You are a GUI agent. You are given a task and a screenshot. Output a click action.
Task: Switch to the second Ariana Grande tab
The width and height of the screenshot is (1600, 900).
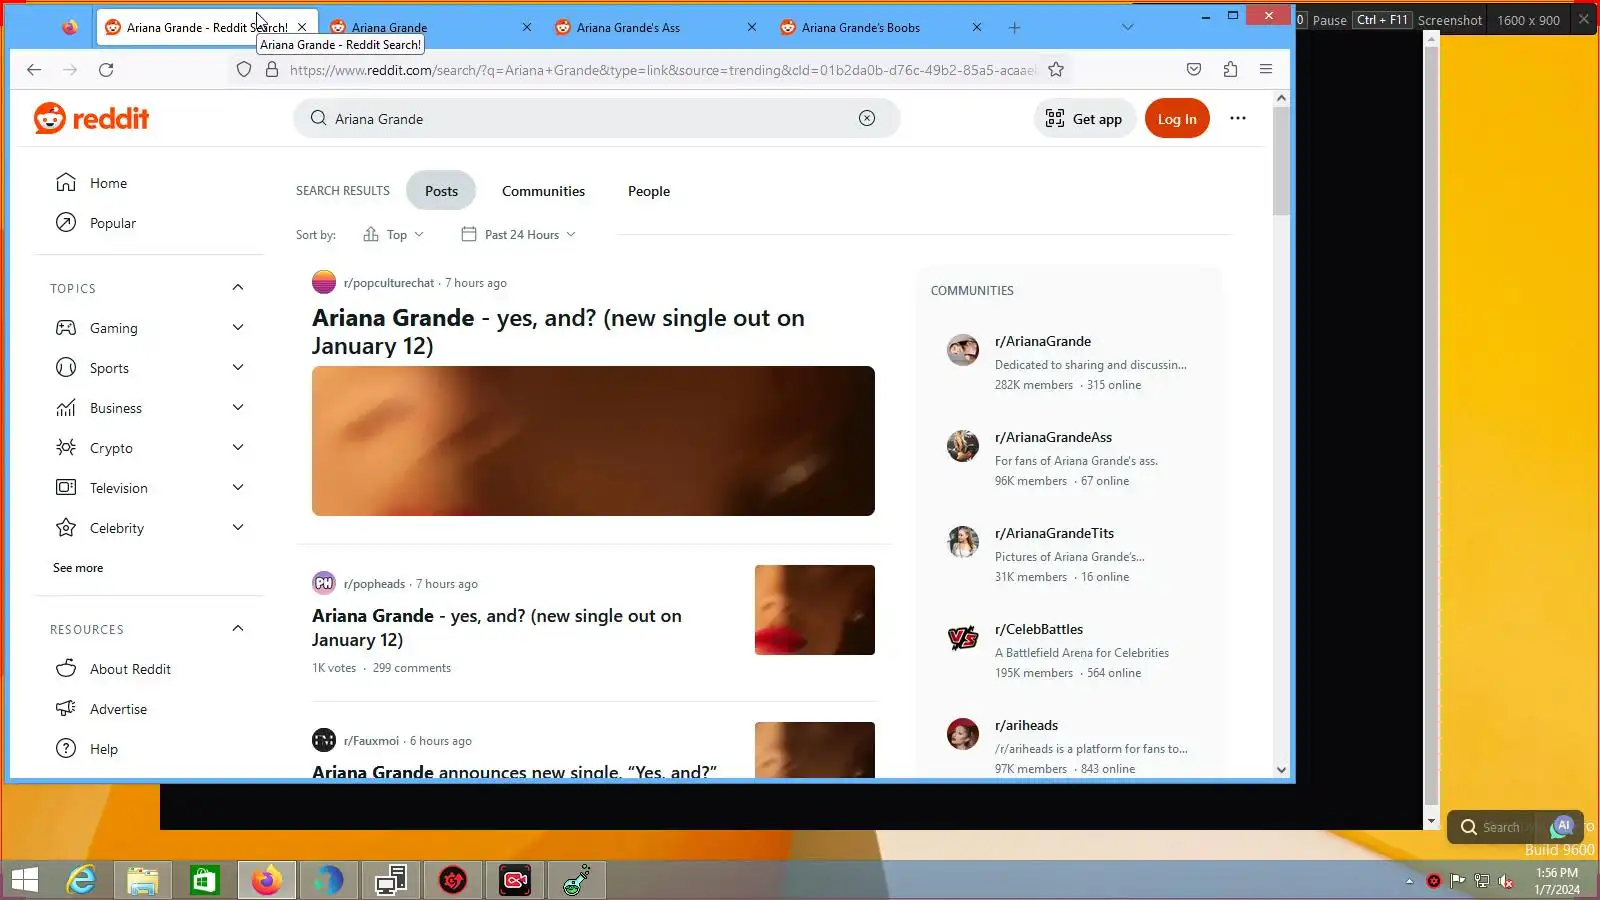432,28
